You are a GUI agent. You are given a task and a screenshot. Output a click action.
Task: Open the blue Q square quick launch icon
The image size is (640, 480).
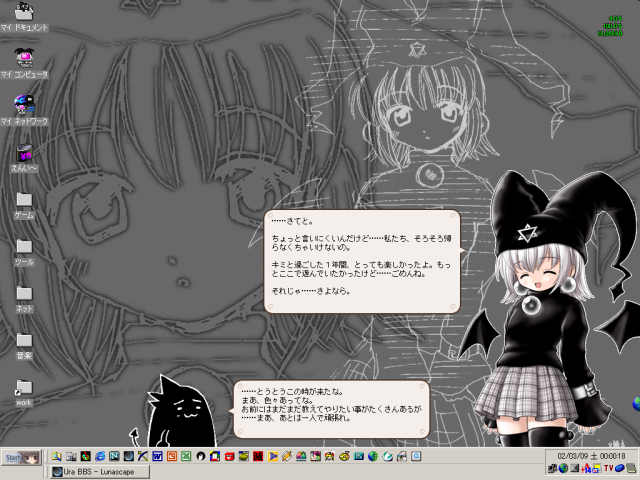416,456
